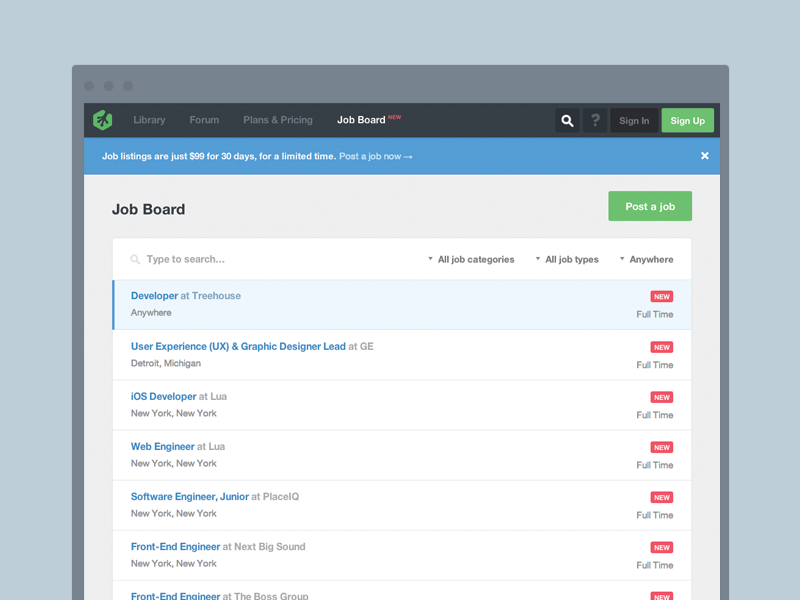Click the green Sign Up button
Viewport: 800px width, 600px height.
pyautogui.click(x=687, y=120)
